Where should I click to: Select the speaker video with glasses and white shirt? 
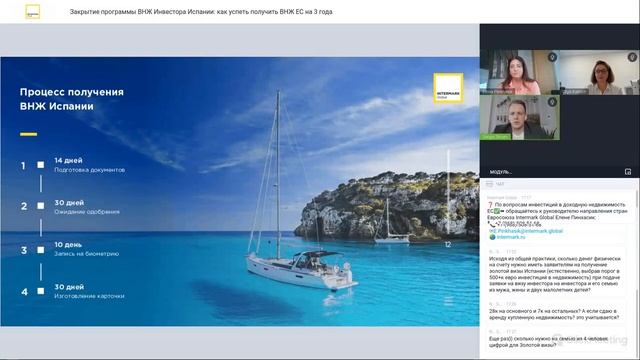point(600,72)
